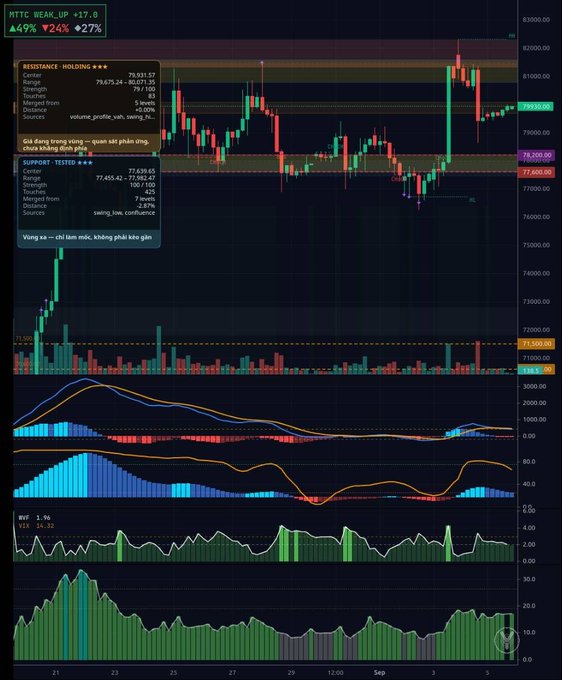Click the date label 29 on time axis
This screenshot has height=680, width=562.
tap(291, 673)
